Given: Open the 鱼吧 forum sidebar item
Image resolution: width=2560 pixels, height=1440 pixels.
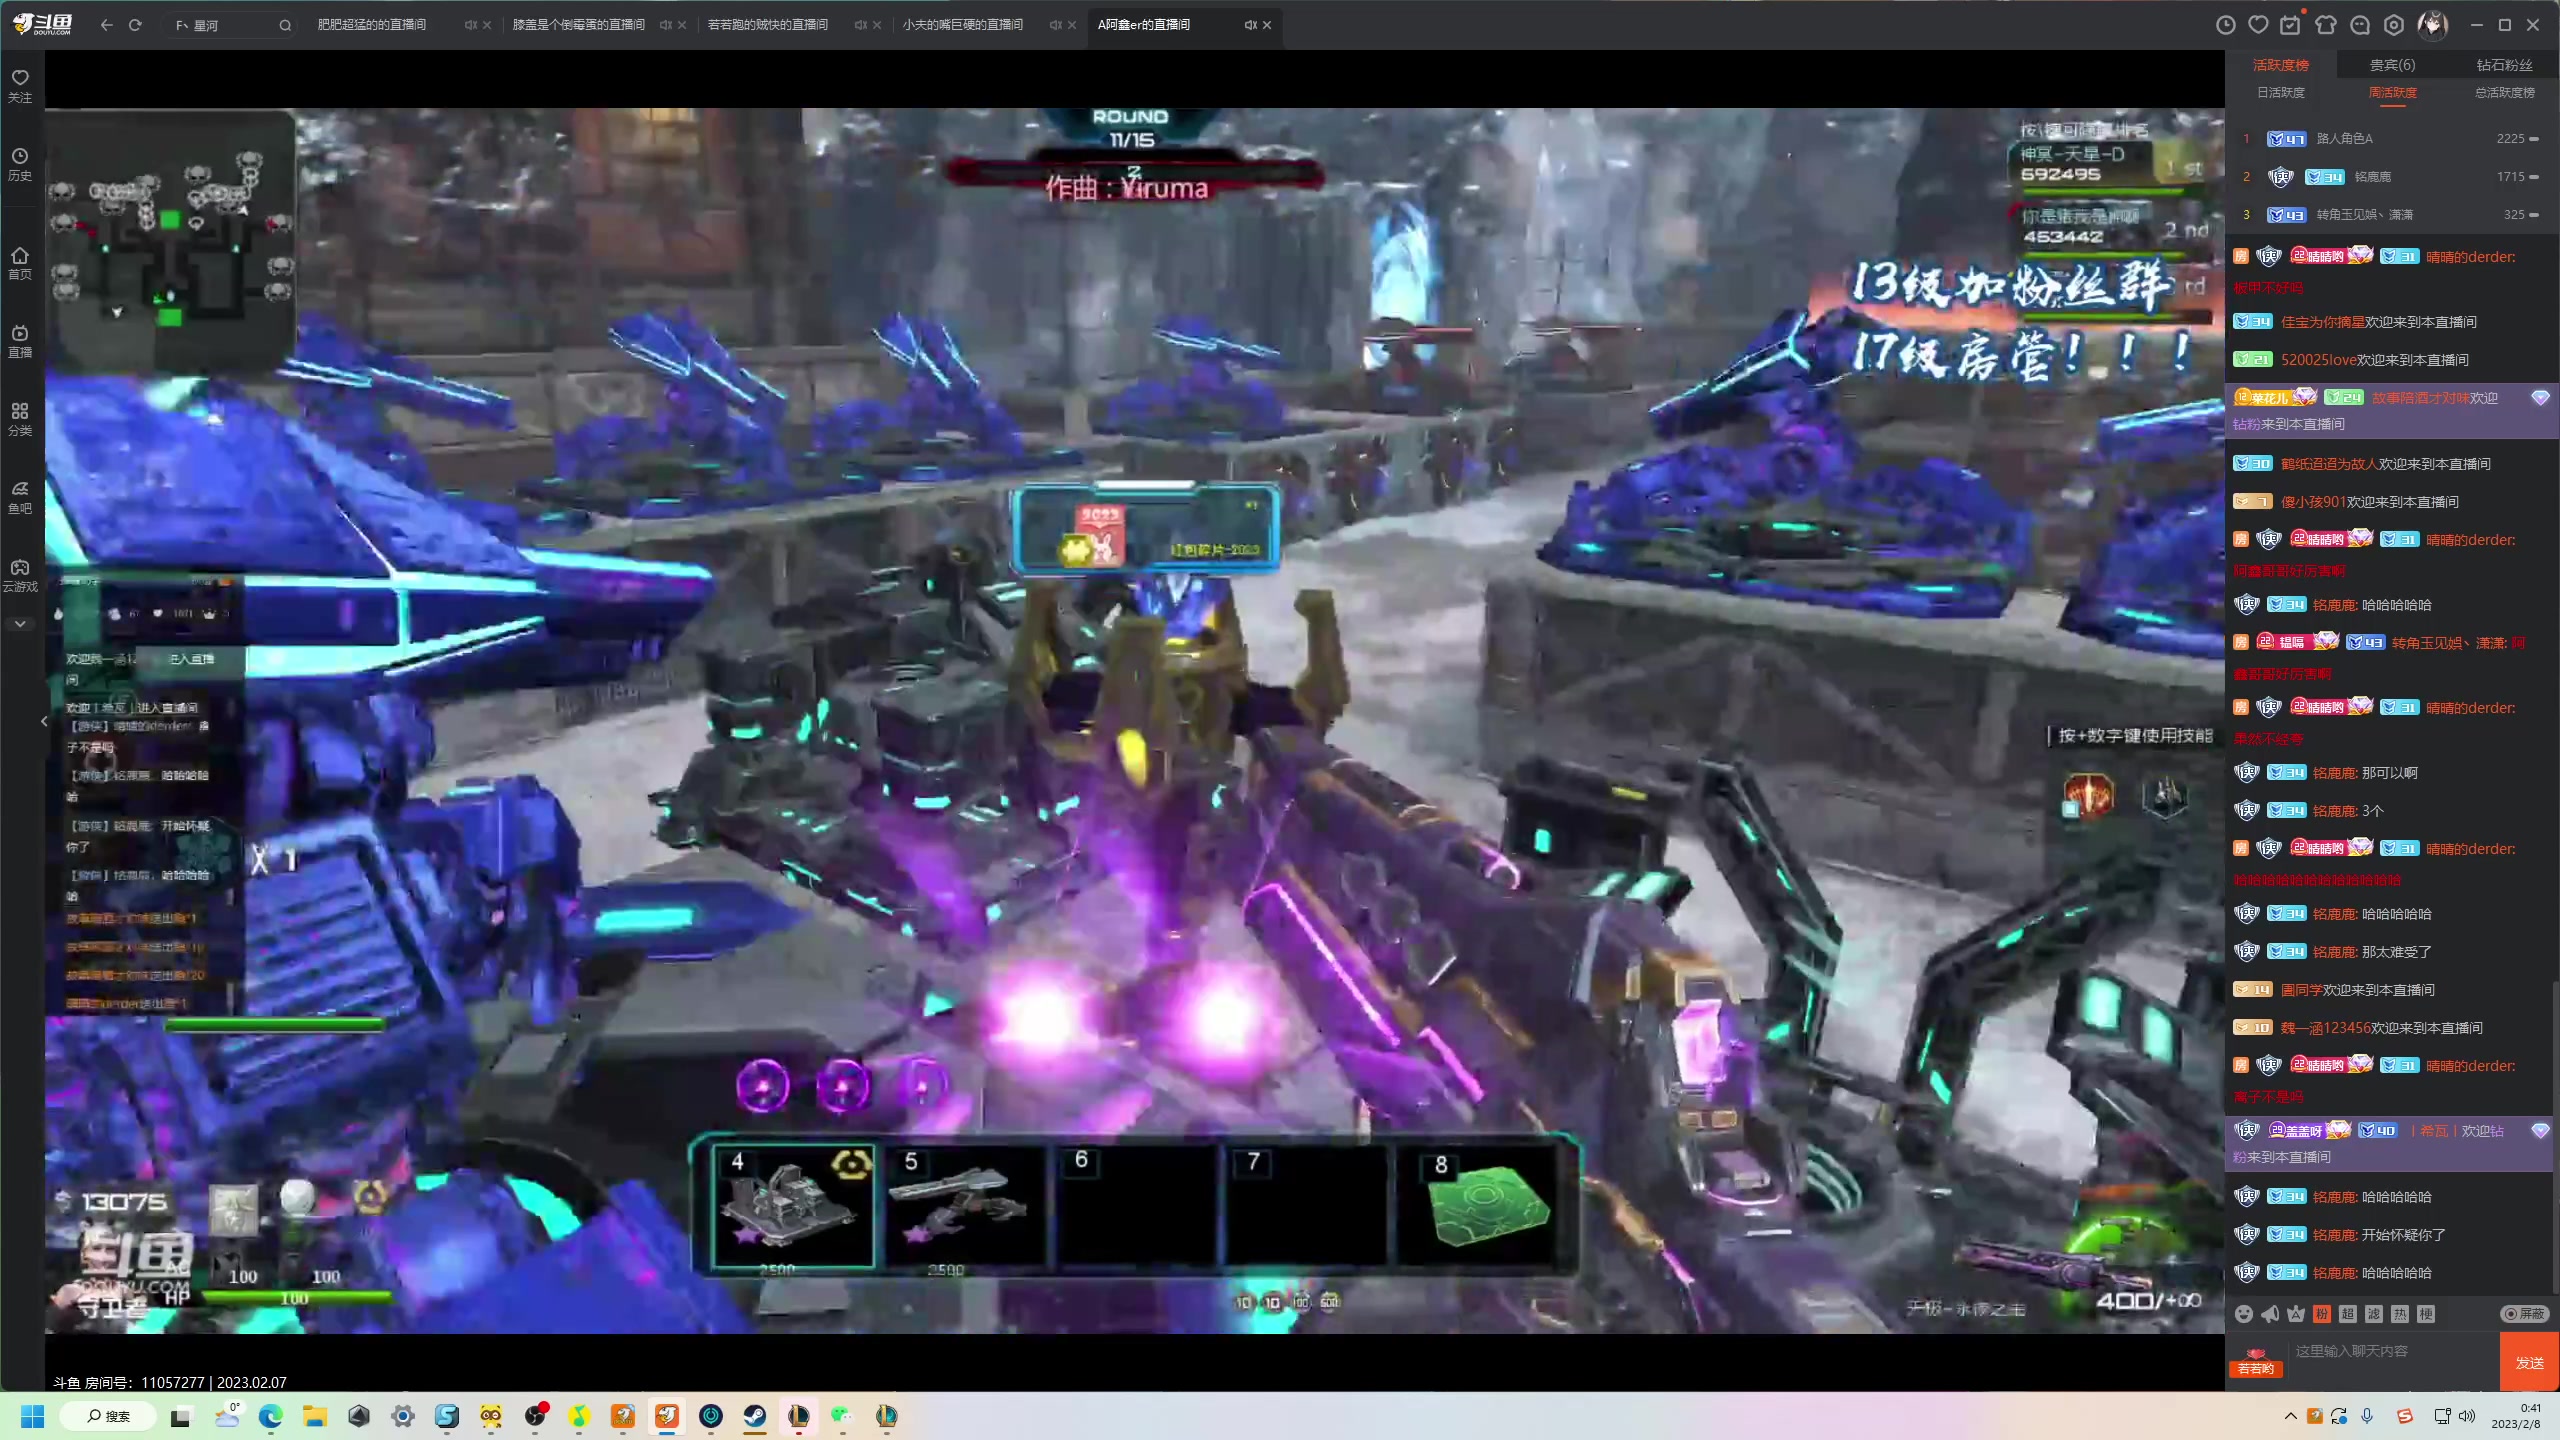Looking at the screenshot, I should pyautogui.click(x=20, y=497).
